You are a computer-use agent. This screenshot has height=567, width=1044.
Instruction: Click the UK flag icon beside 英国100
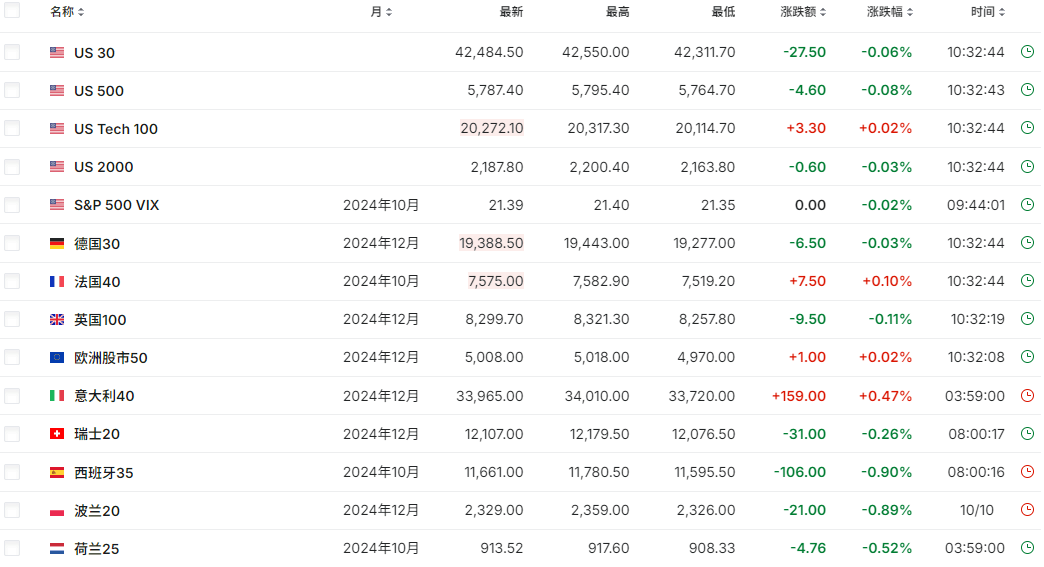(57, 320)
